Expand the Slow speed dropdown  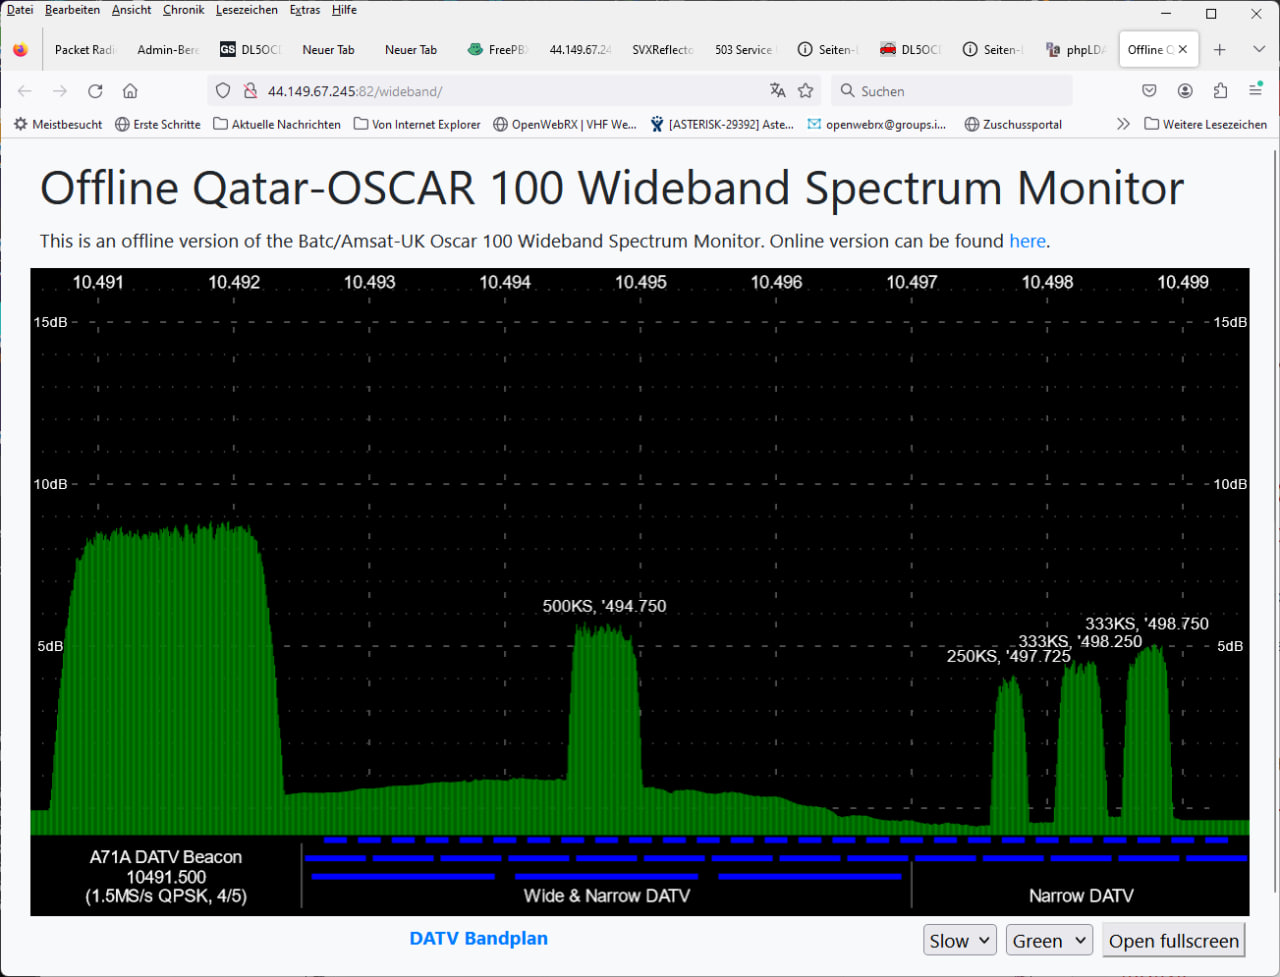[959, 941]
